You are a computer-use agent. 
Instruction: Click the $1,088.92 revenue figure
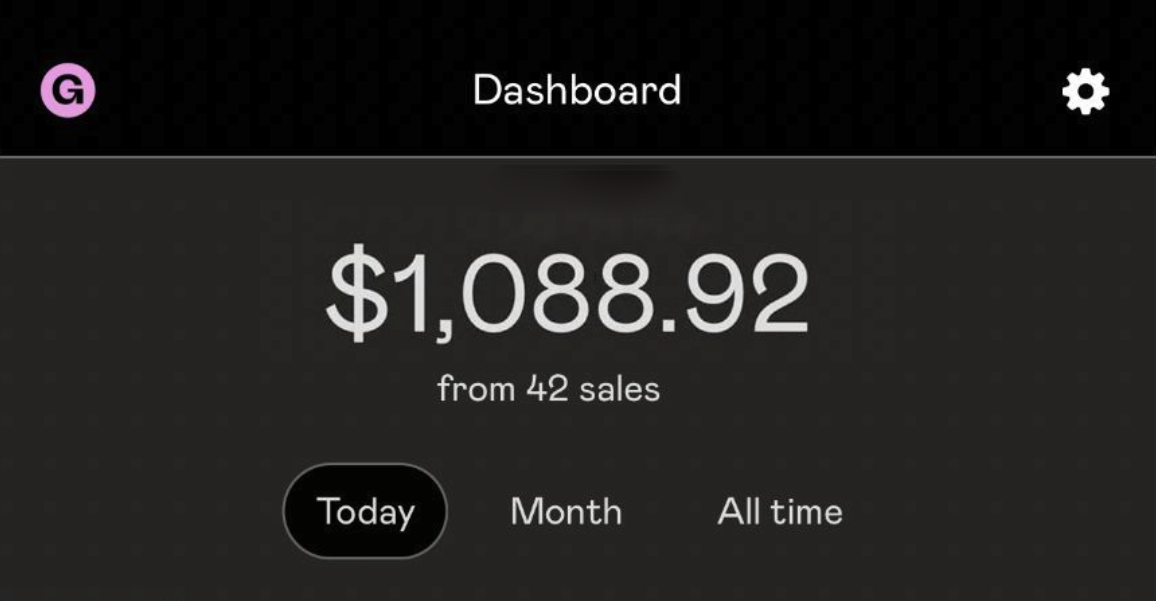(568, 293)
